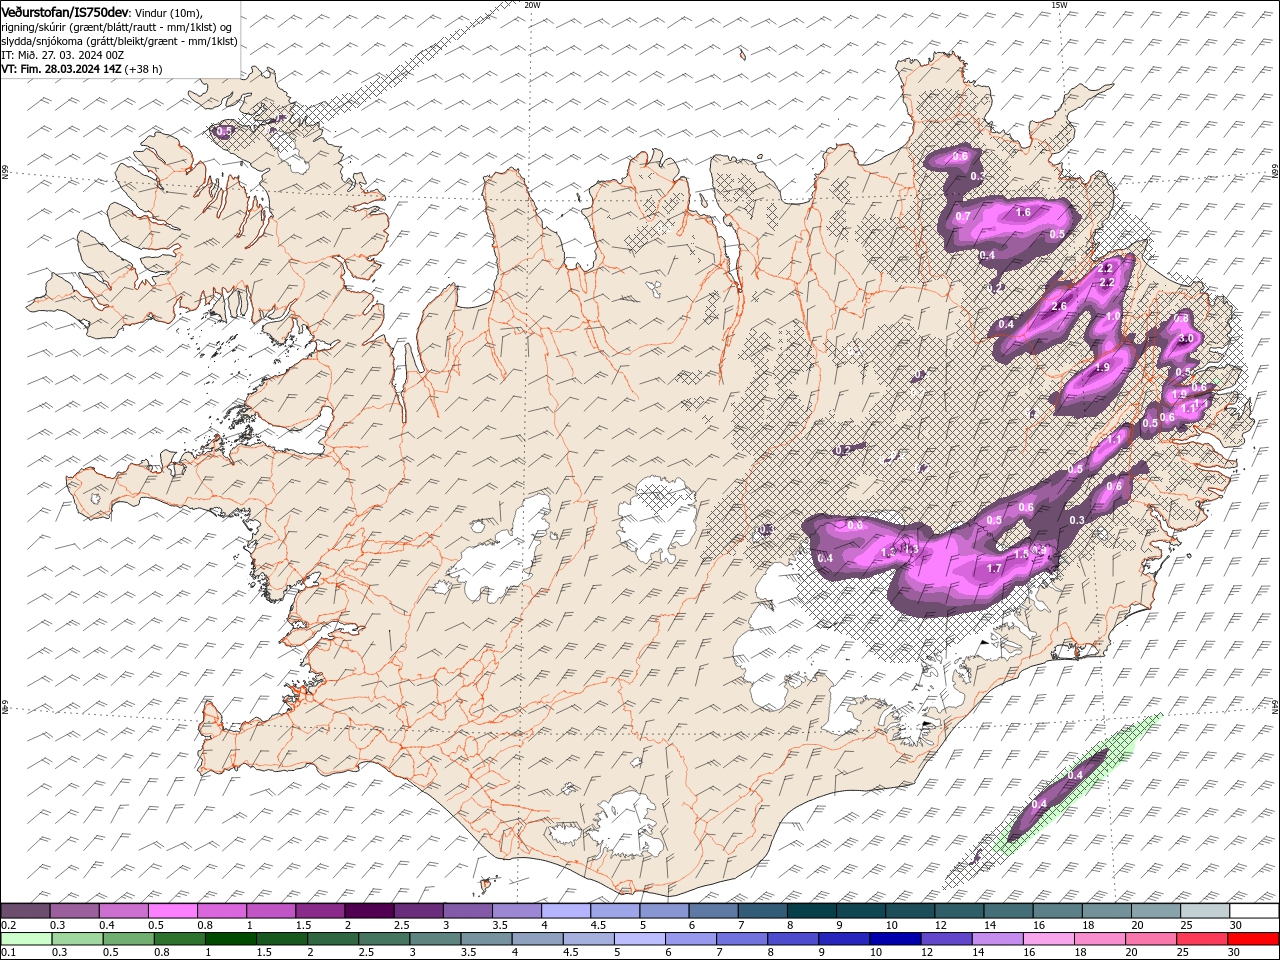Click the Veðurstofan/IS750dev title text

point(65,12)
